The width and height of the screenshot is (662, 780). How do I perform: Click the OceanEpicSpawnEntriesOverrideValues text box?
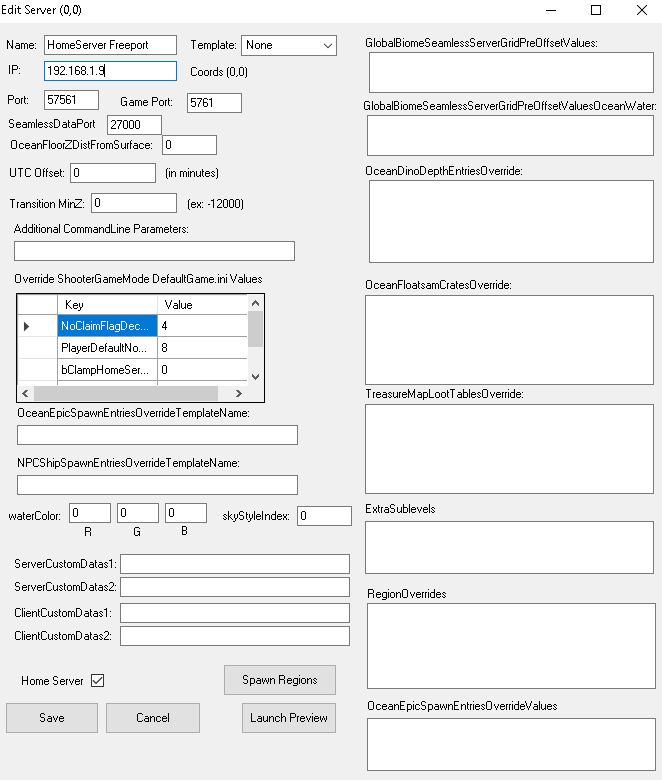pos(511,744)
